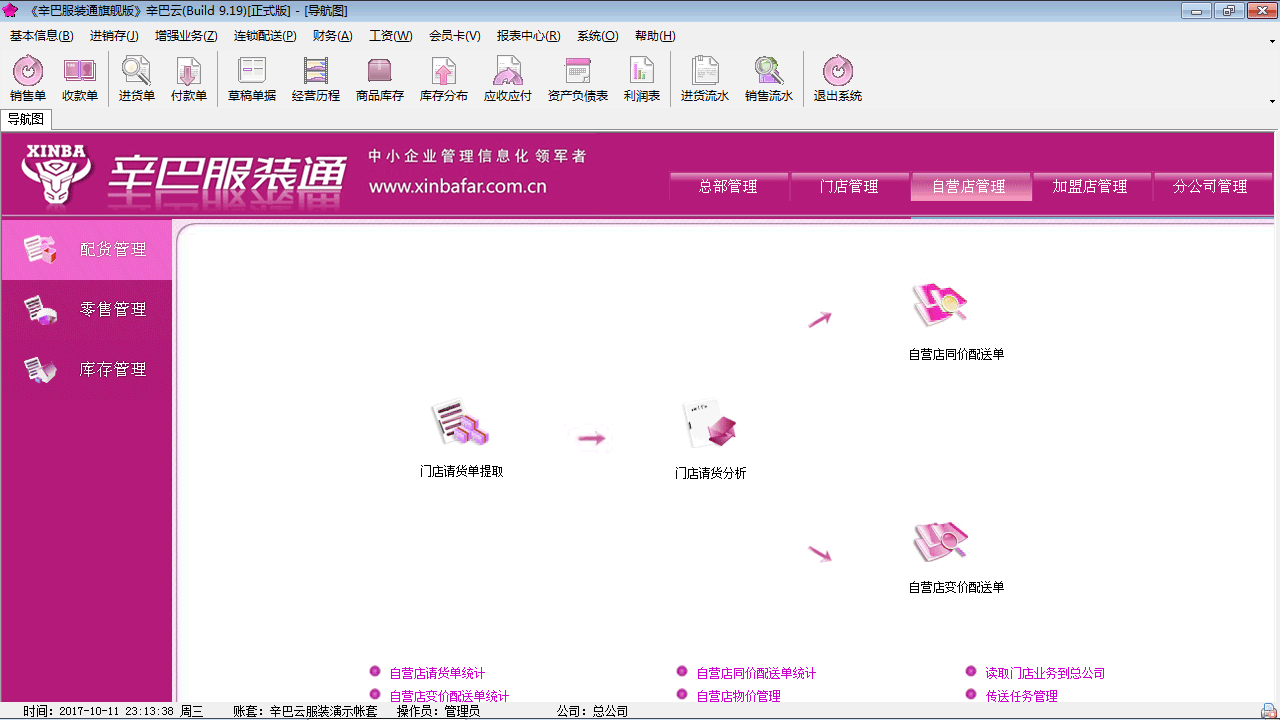The image size is (1280, 720).
Task: Click the status bar 公司 entry
Action: pos(592,711)
